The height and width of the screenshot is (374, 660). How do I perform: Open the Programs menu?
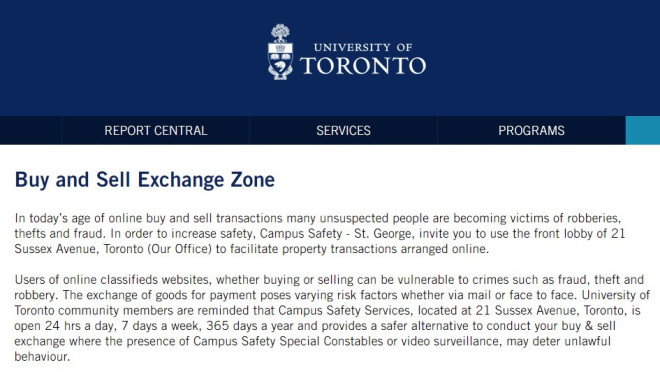(x=531, y=130)
